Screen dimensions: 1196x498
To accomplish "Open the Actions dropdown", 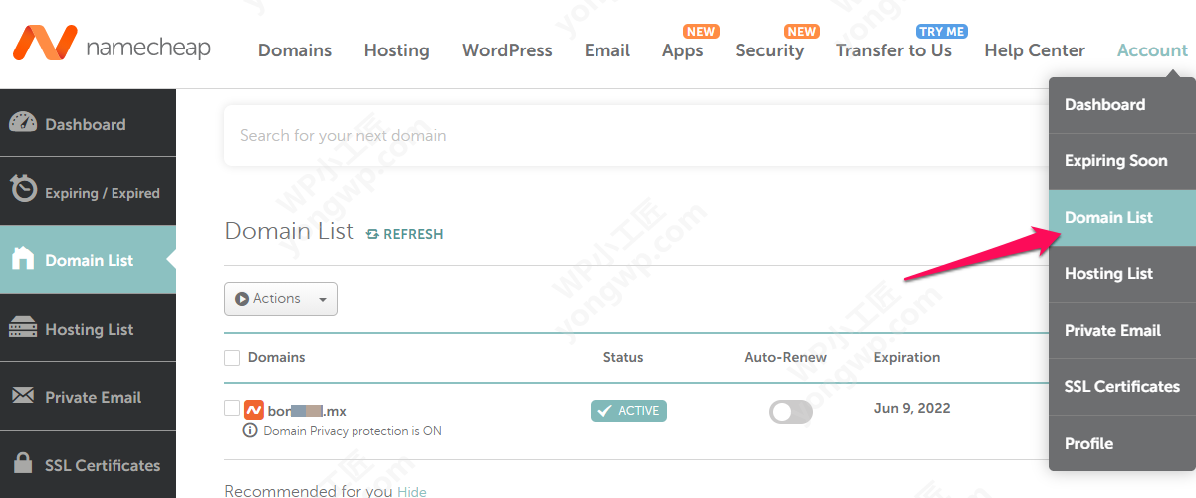I will 281,299.
